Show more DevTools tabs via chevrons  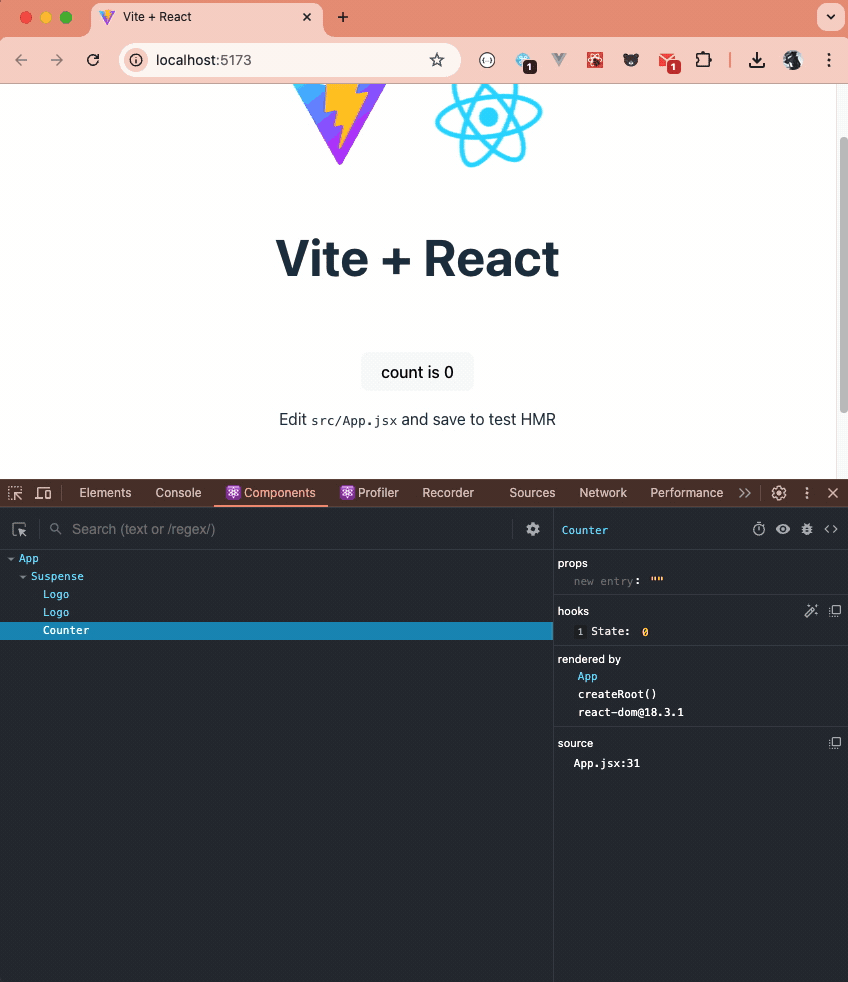pos(745,493)
